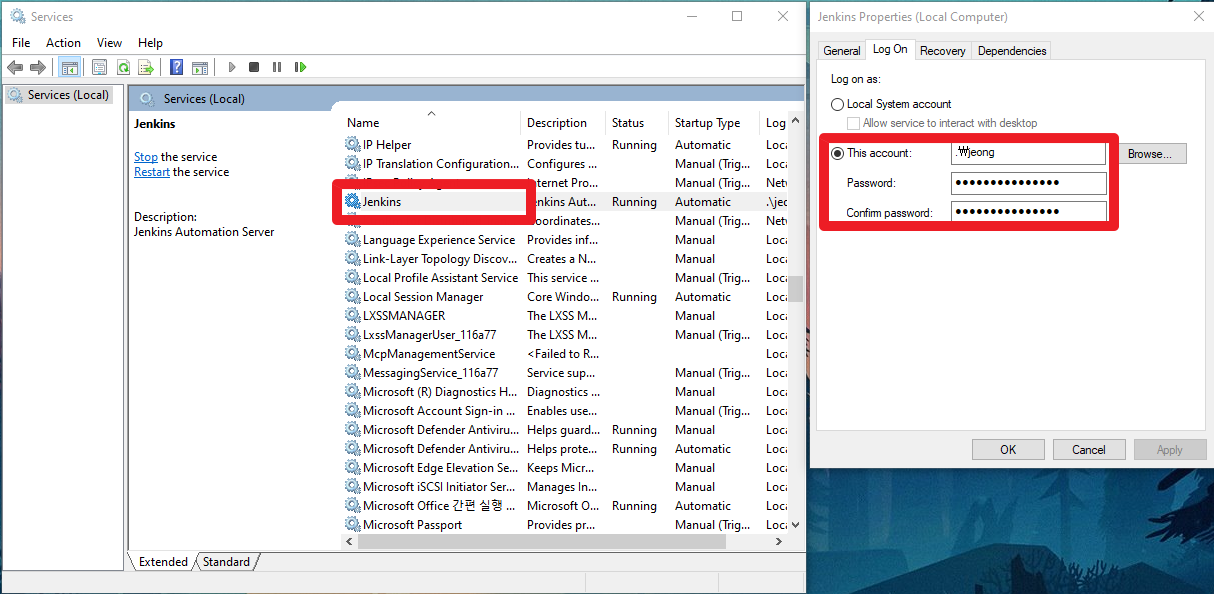Click the gear icon beside Language Experience Service

coord(352,240)
